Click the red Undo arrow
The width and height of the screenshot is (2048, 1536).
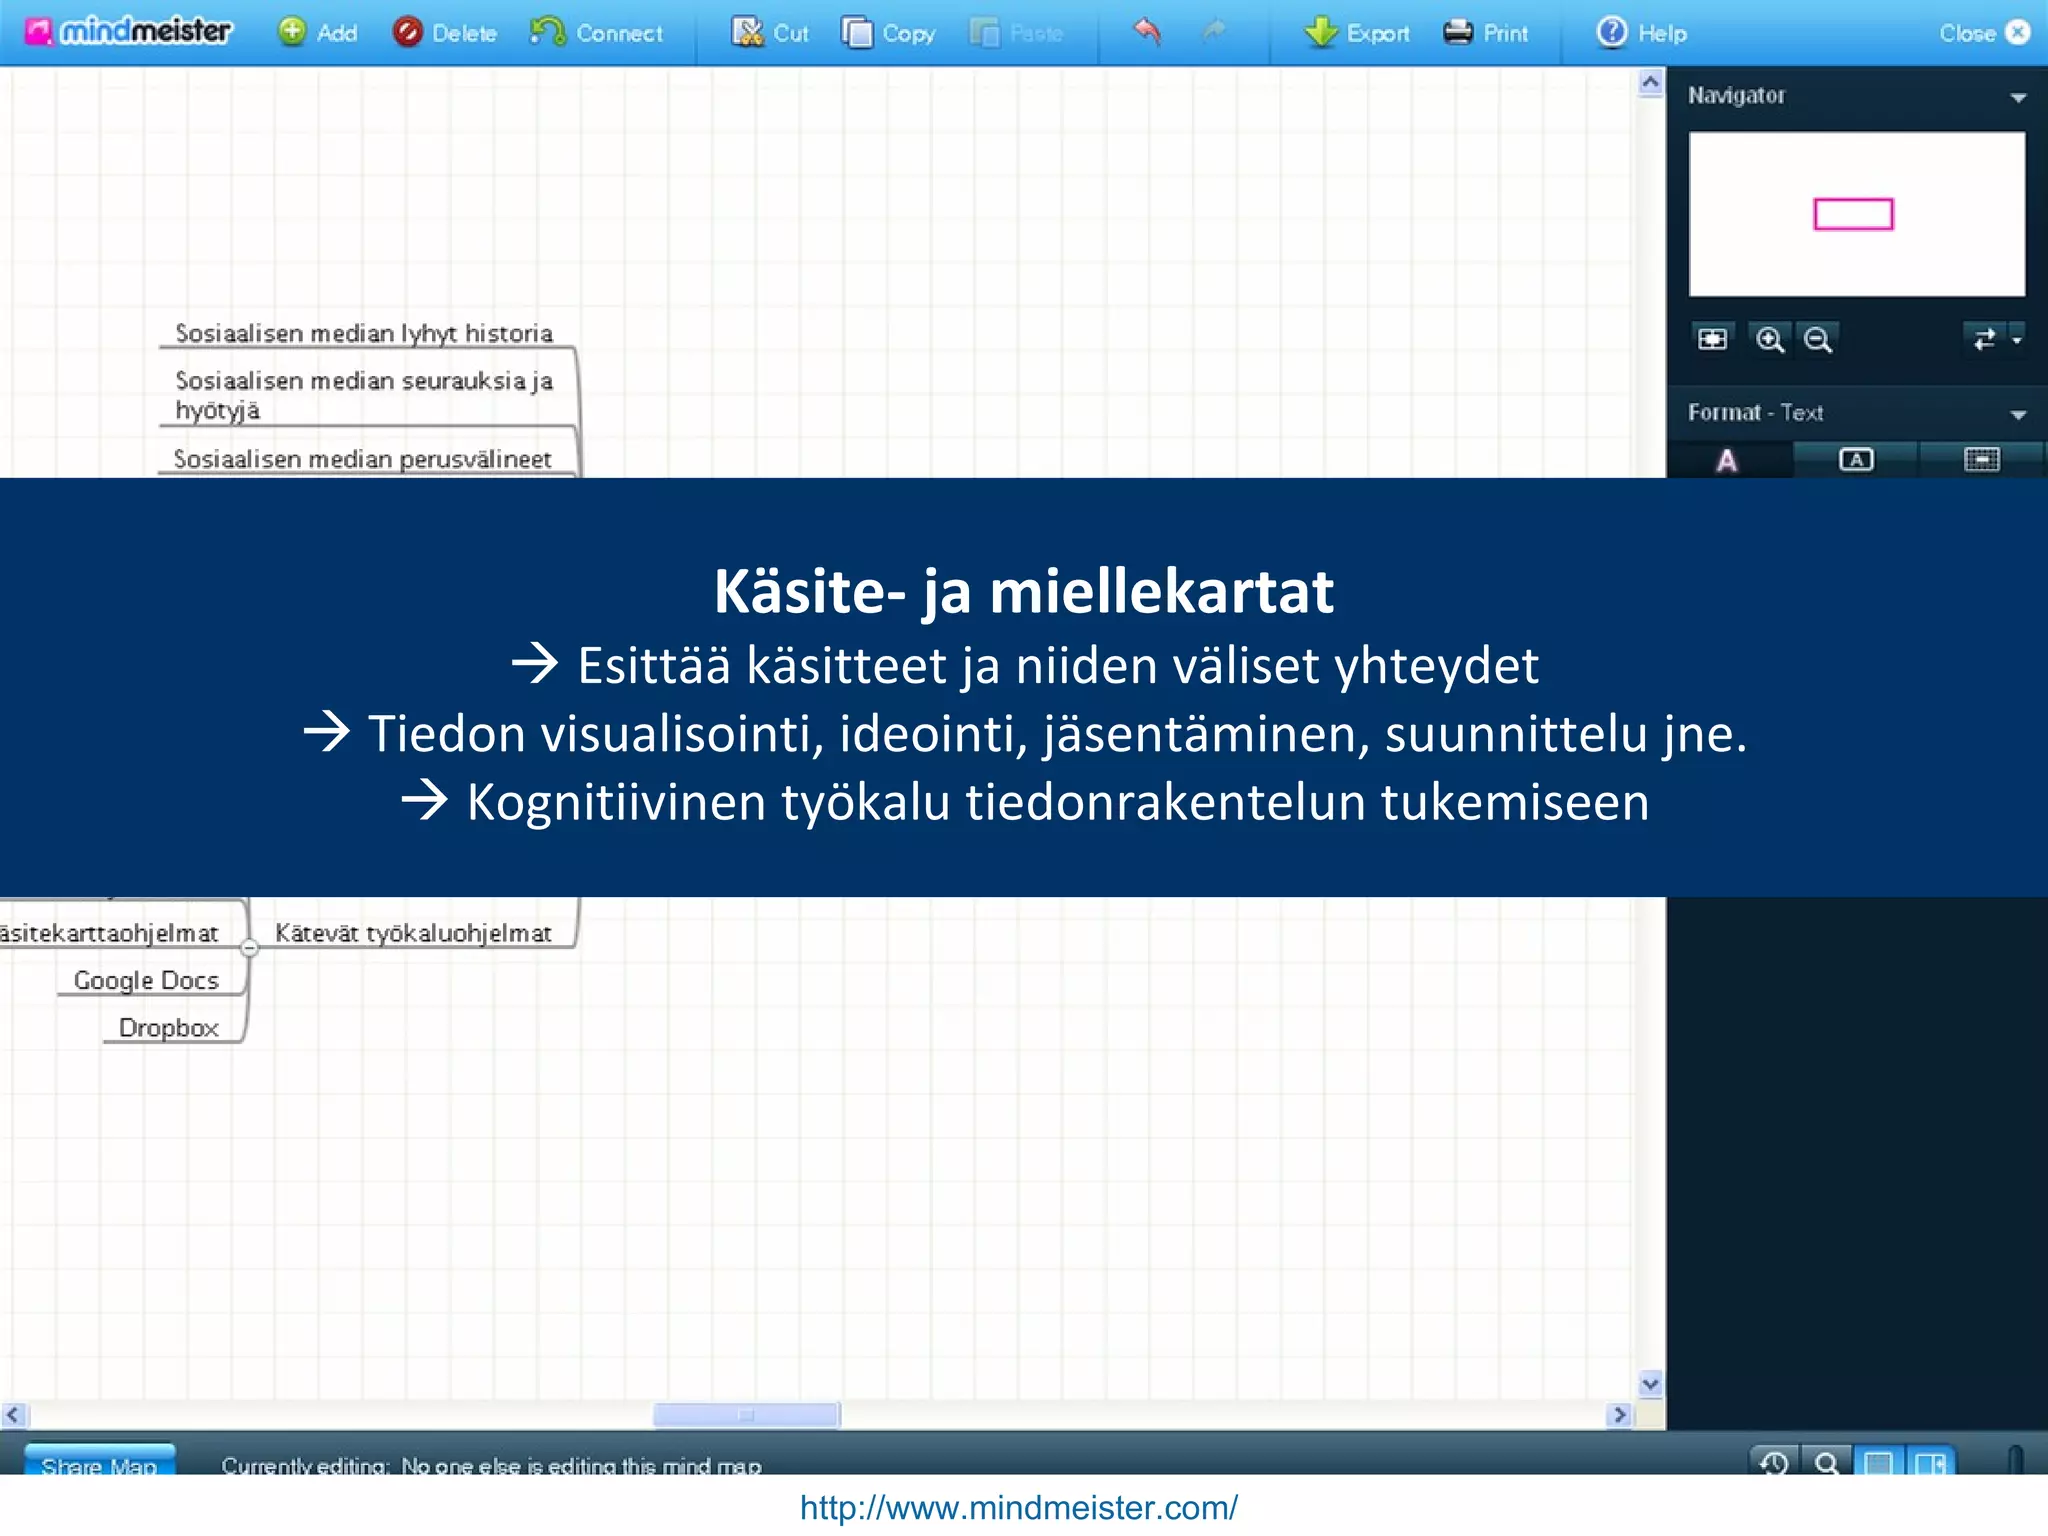tap(1147, 32)
